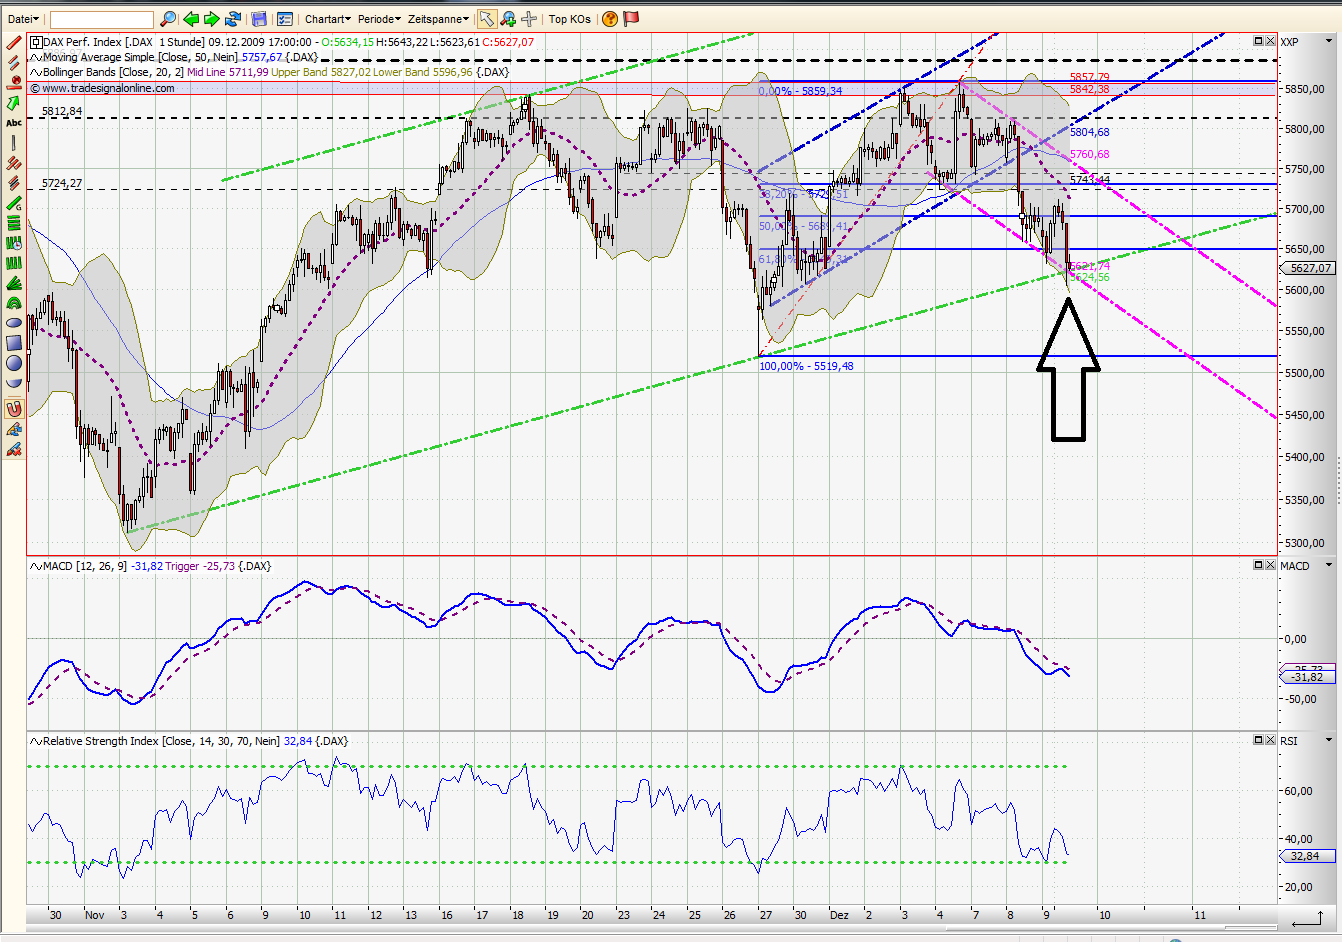Open the Chartart dropdown
The height and width of the screenshot is (942, 1342).
[327, 18]
